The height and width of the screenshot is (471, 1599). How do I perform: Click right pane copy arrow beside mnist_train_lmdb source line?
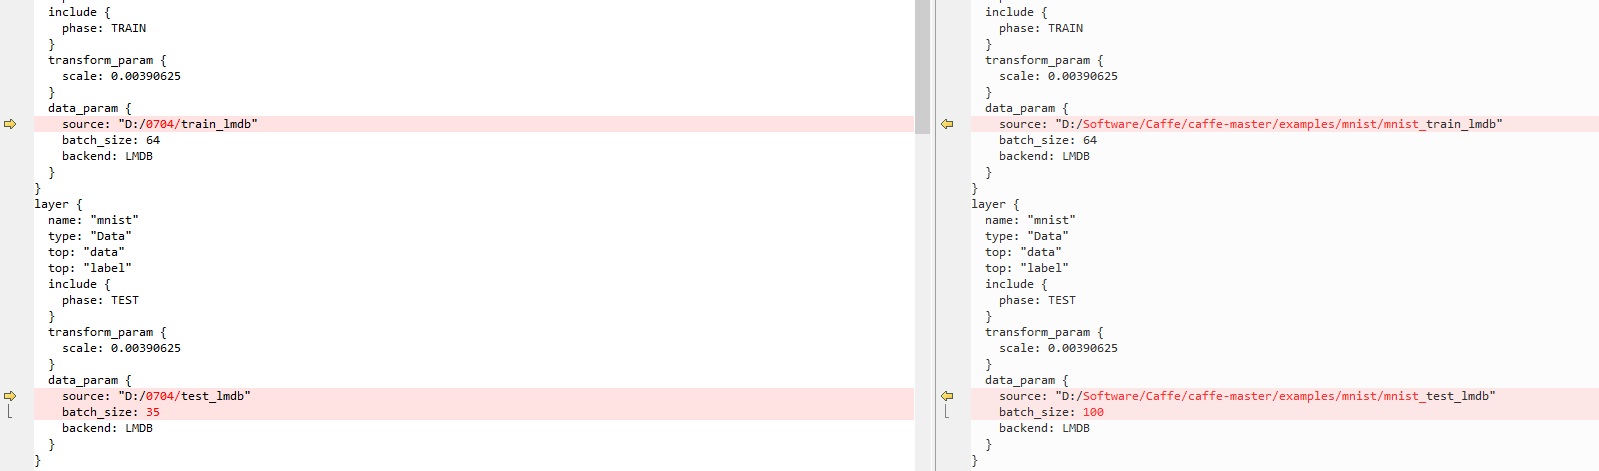tap(947, 124)
